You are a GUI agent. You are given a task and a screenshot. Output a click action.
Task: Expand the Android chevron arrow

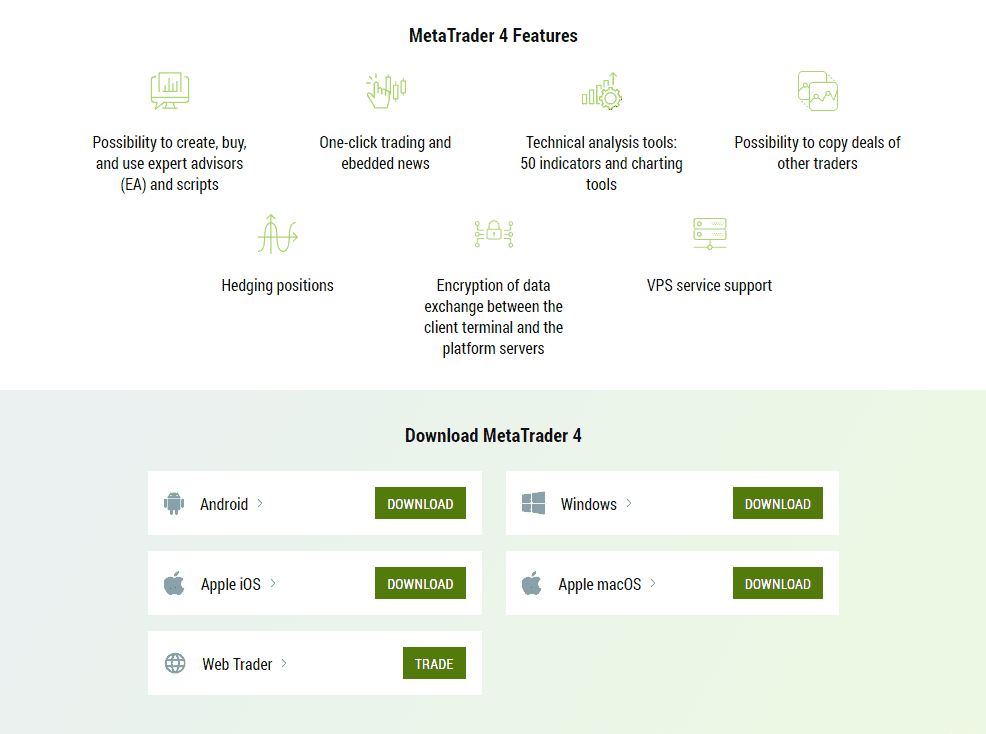[260, 503]
